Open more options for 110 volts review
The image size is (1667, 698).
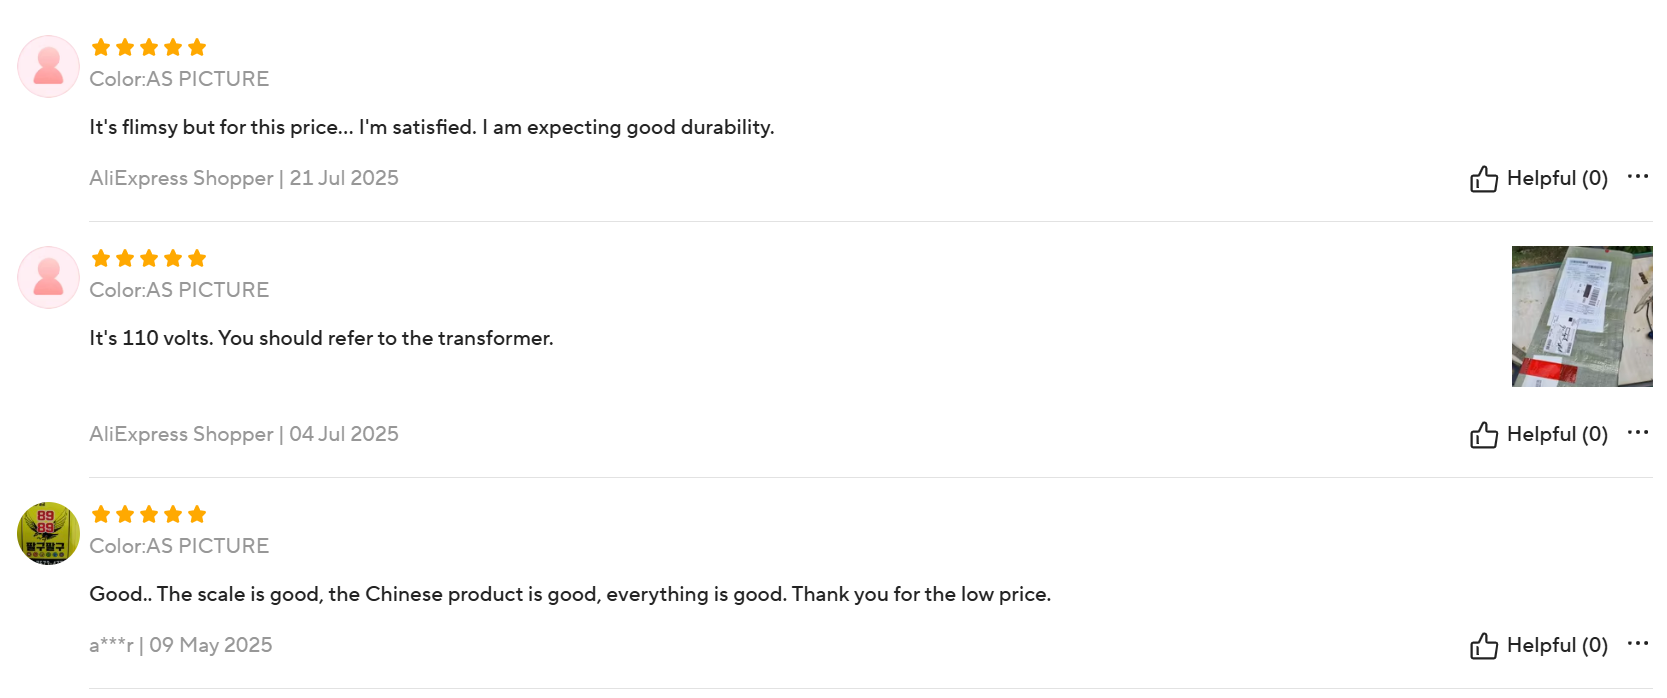[x=1637, y=433]
